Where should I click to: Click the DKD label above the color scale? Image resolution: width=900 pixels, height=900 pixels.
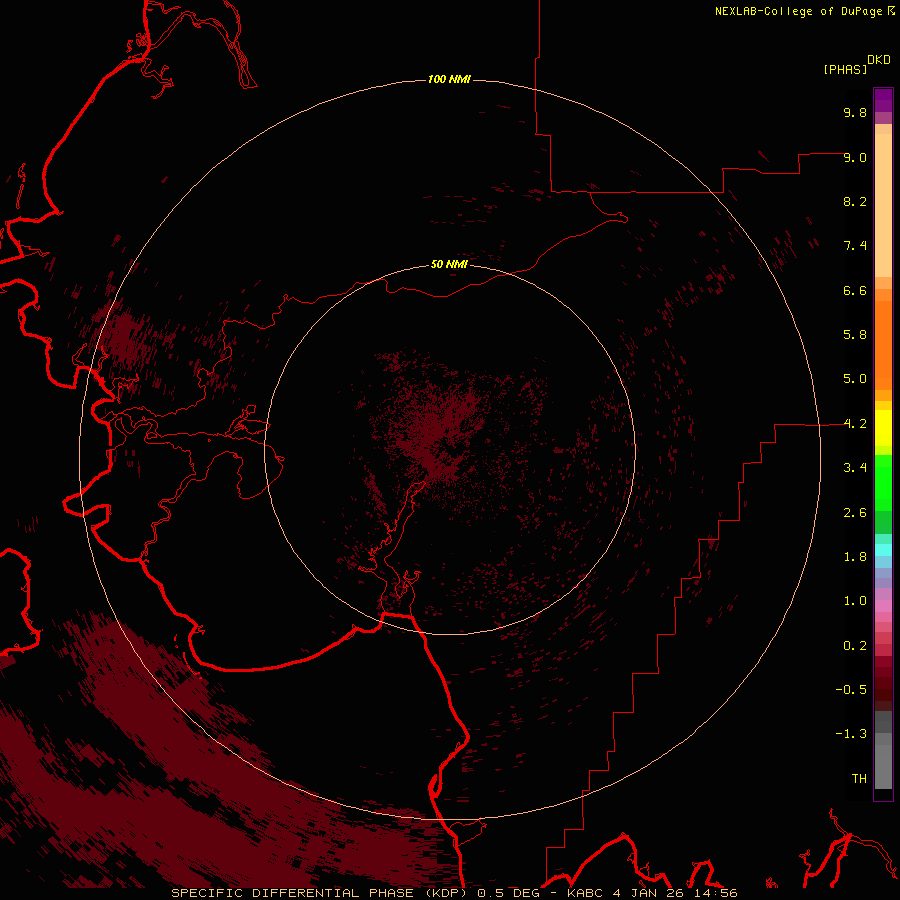879,60
